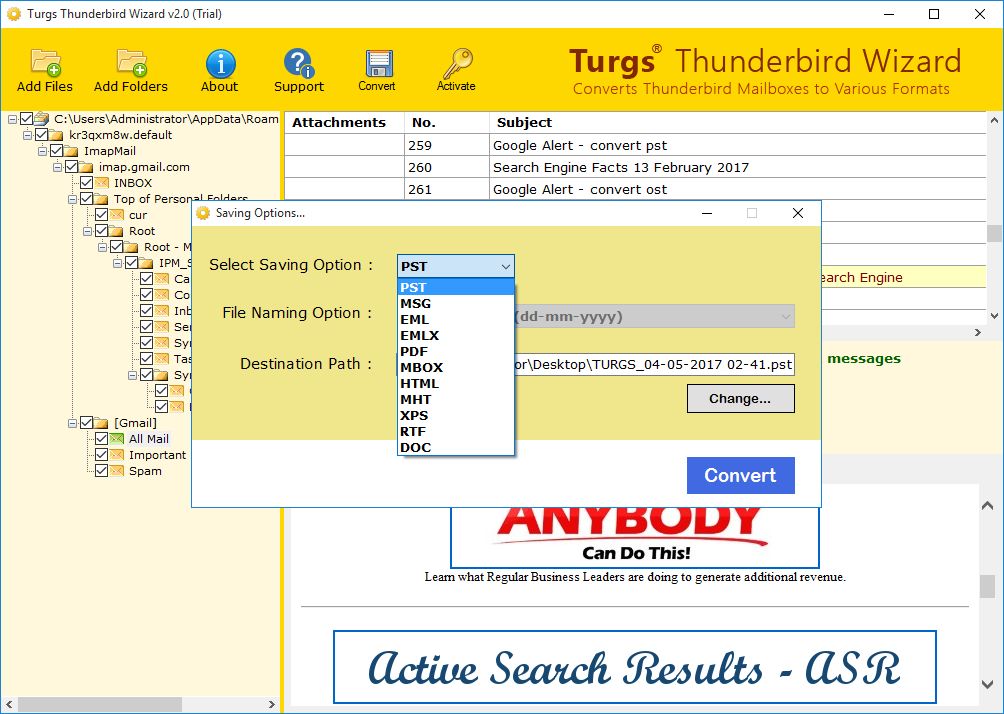Click the cur folder envelope icon

pos(117,215)
